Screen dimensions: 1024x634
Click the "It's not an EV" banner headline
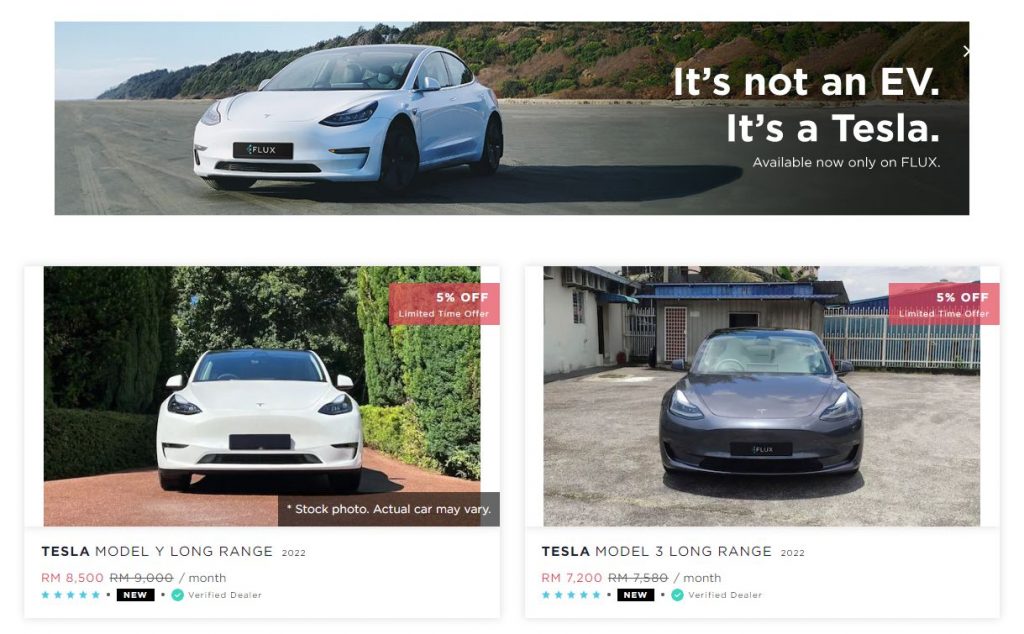click(807, 82)
